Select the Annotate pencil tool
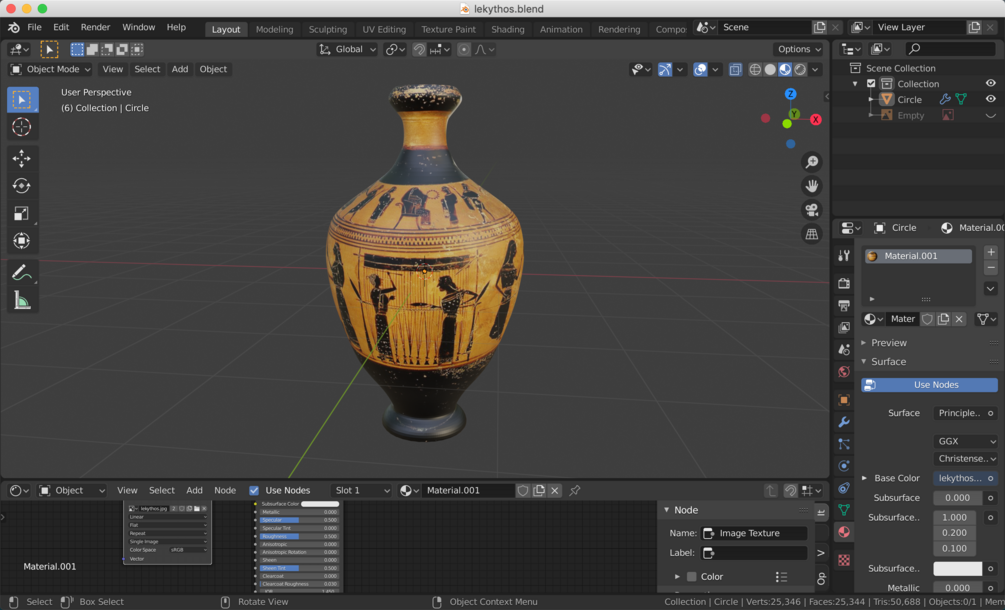Screen dimensions: 1005x610 22,272
